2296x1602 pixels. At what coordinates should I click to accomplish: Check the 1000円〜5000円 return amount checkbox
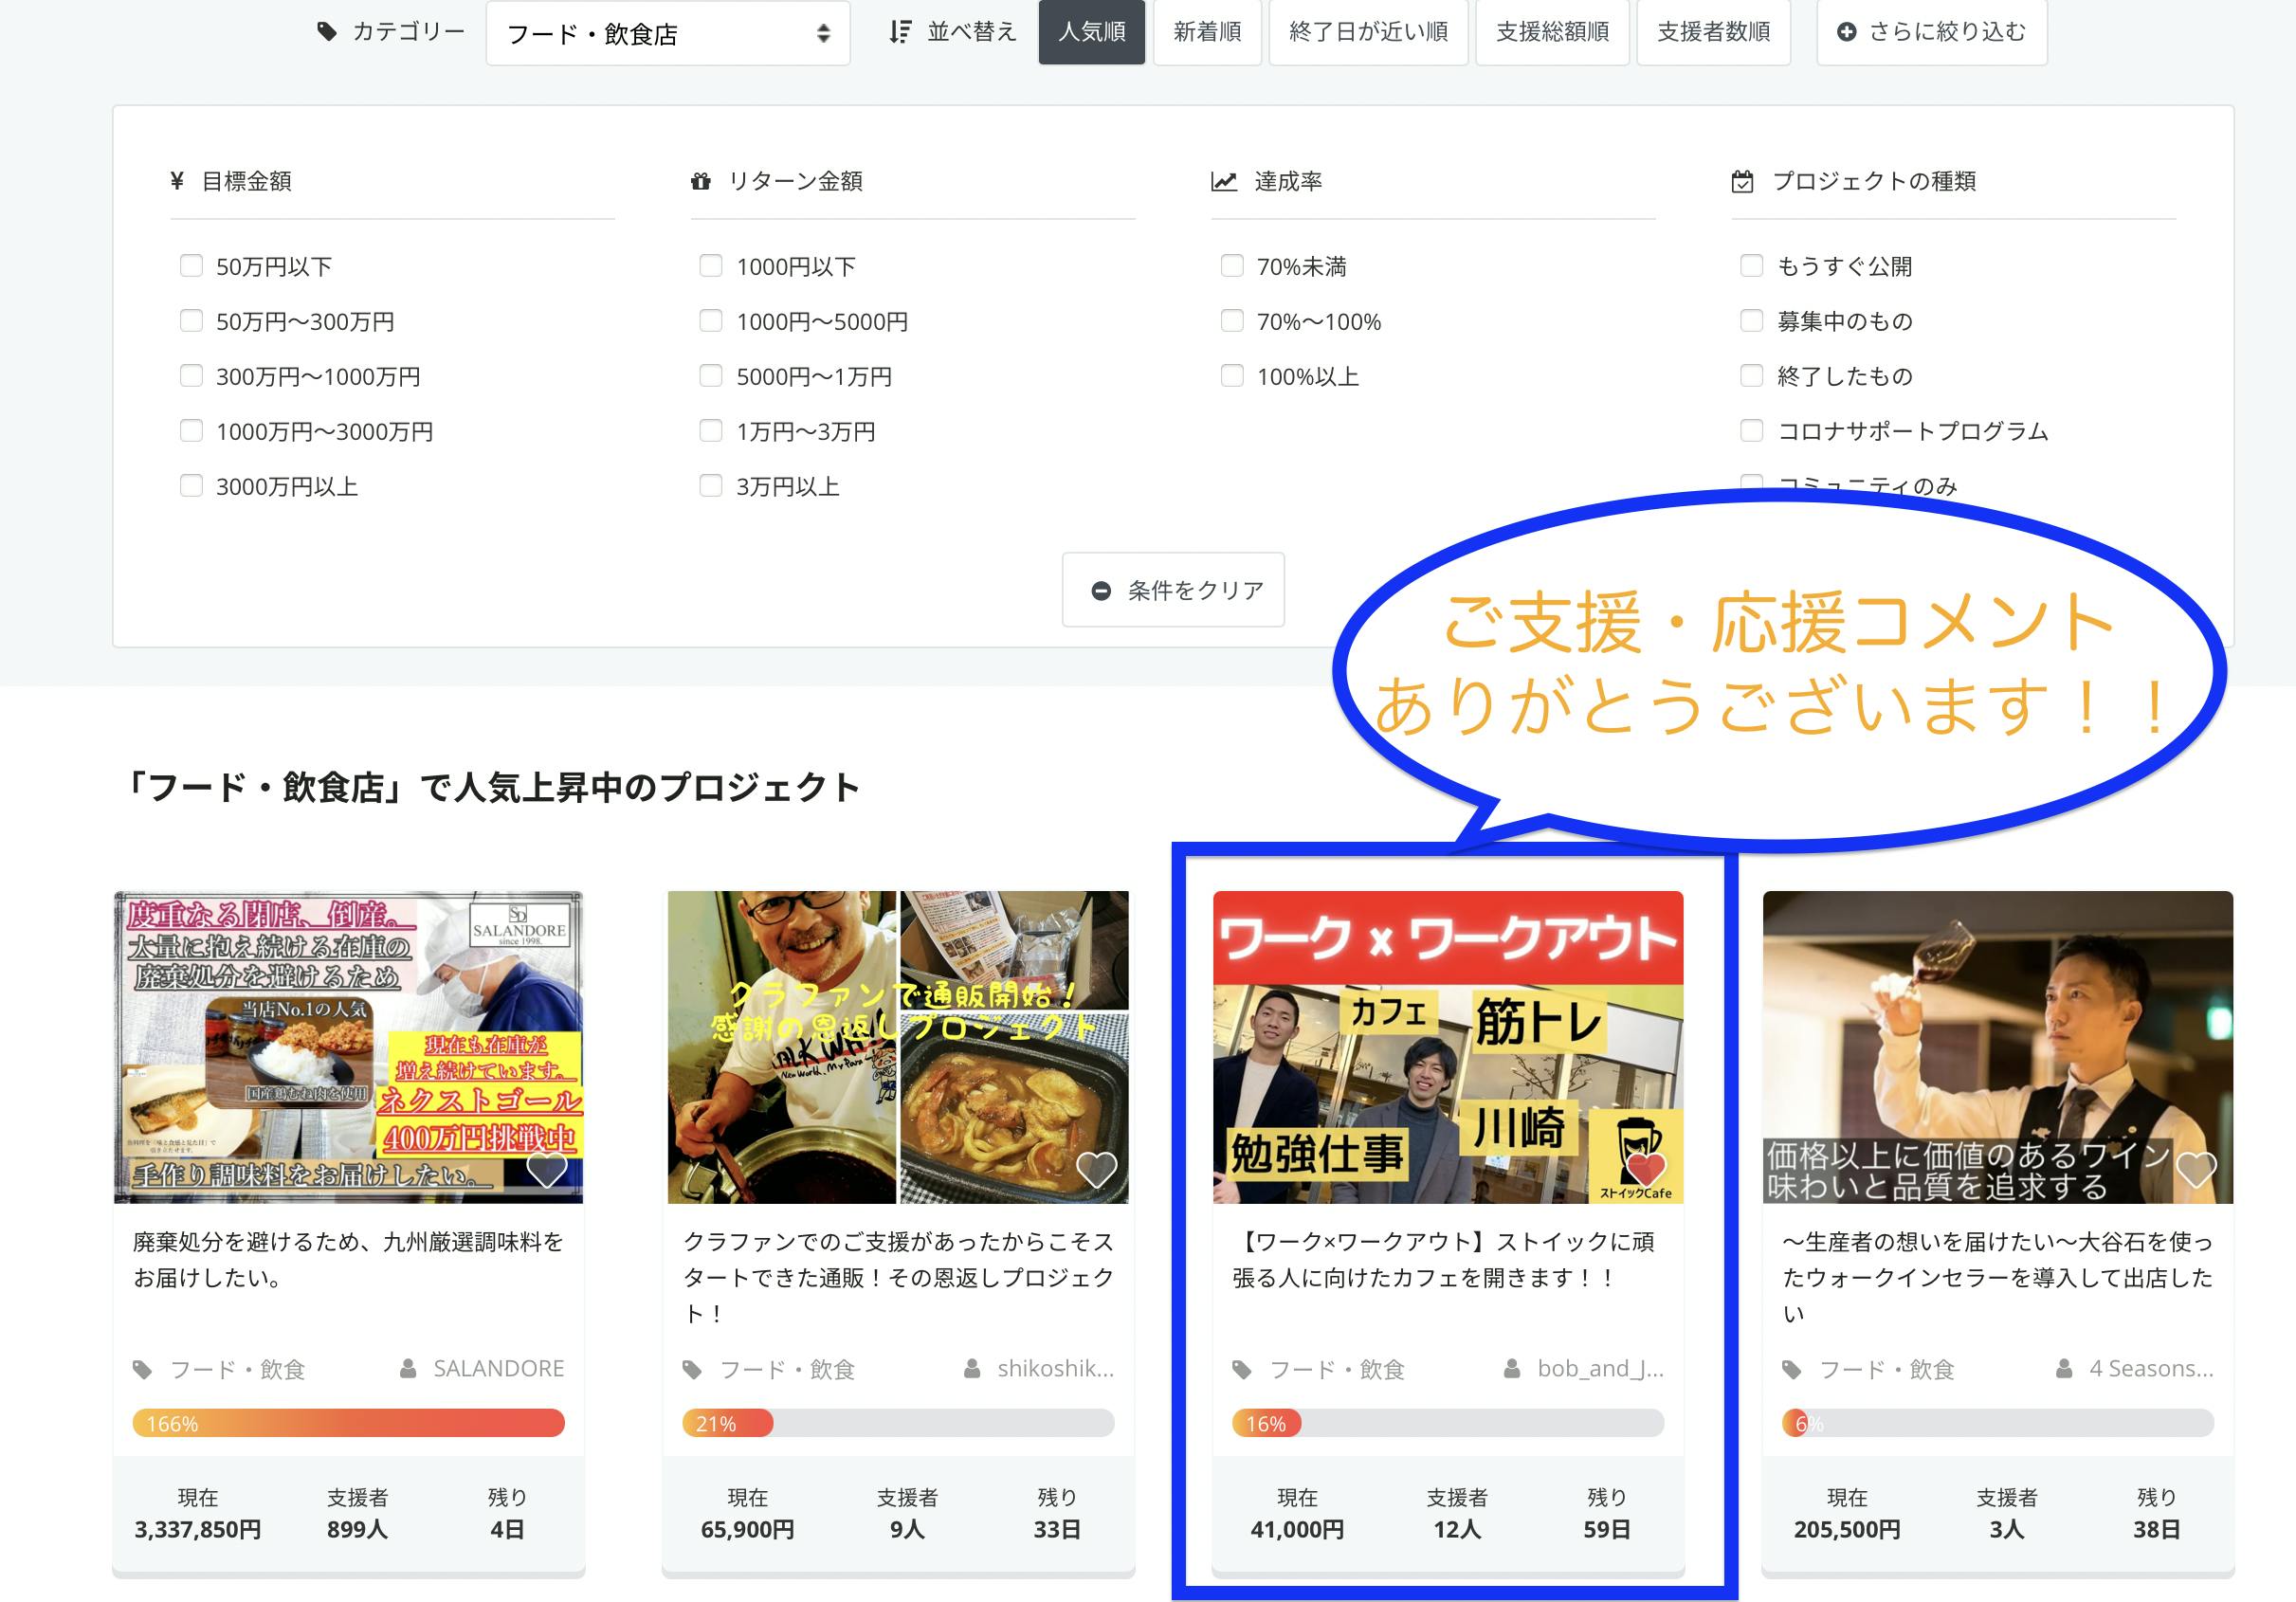[711, 321]
